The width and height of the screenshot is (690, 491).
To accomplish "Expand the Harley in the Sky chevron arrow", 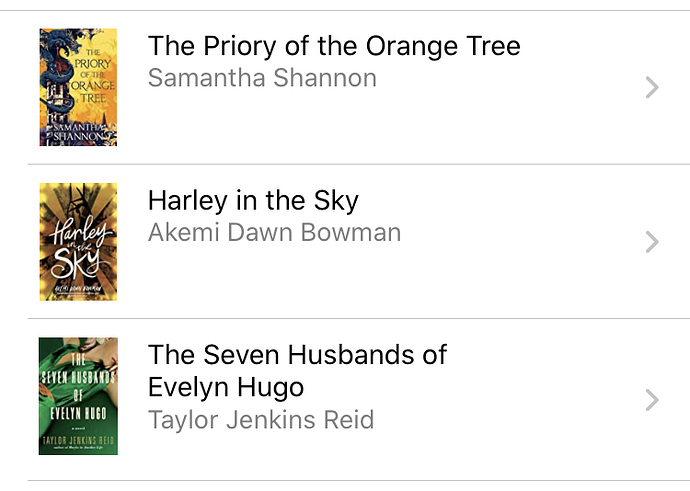I will coord(652,242).
